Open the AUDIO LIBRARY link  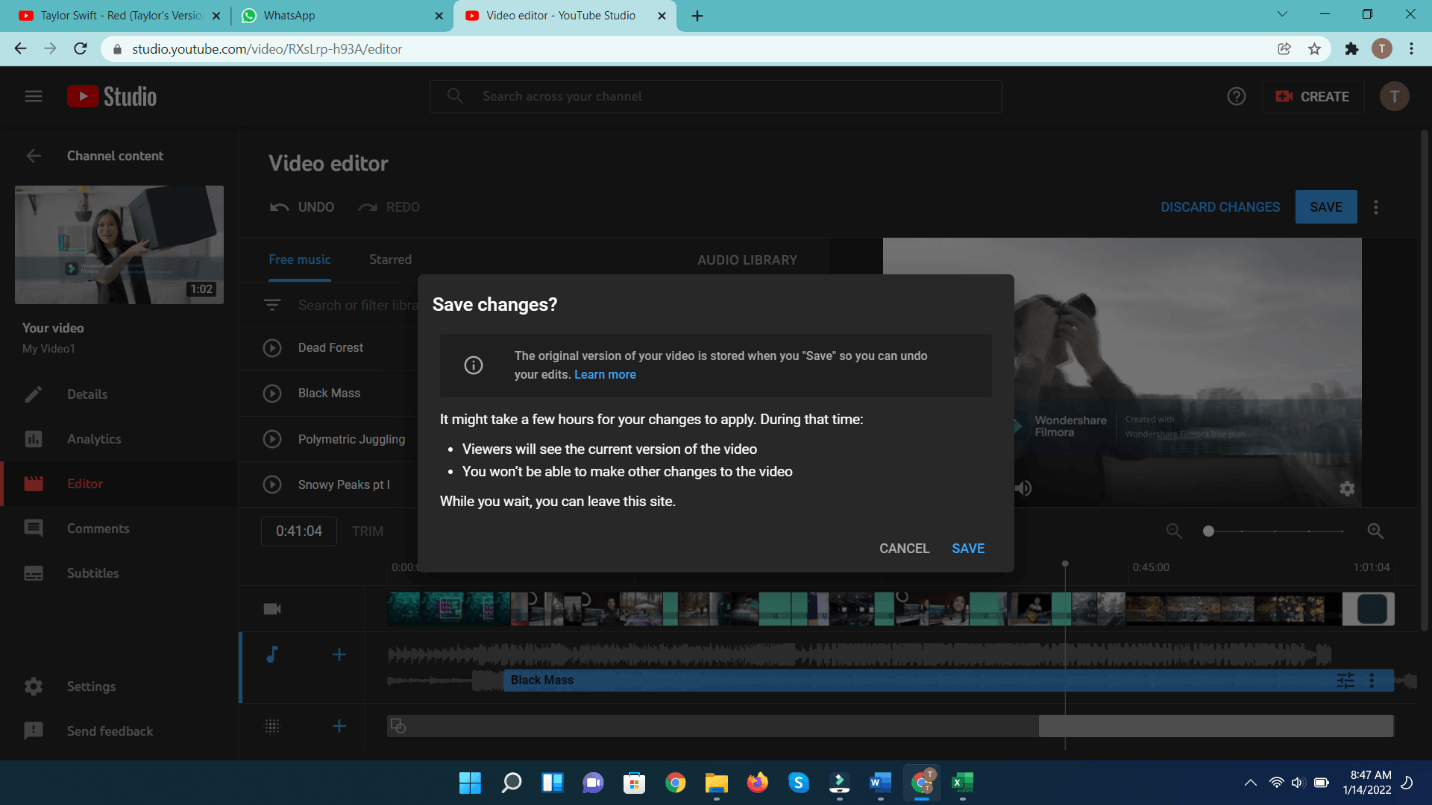click(x=747, y=259)
